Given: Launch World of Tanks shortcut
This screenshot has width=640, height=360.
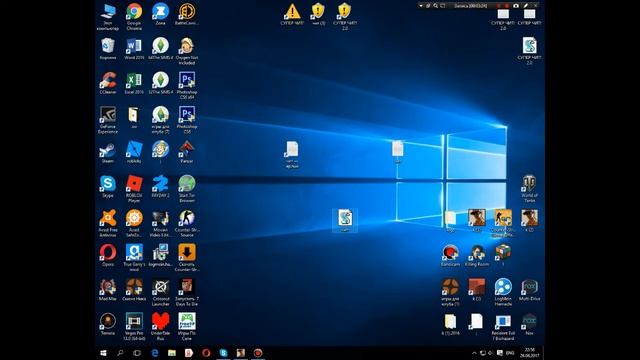Looking at the screenshot, I should (529, 188).
